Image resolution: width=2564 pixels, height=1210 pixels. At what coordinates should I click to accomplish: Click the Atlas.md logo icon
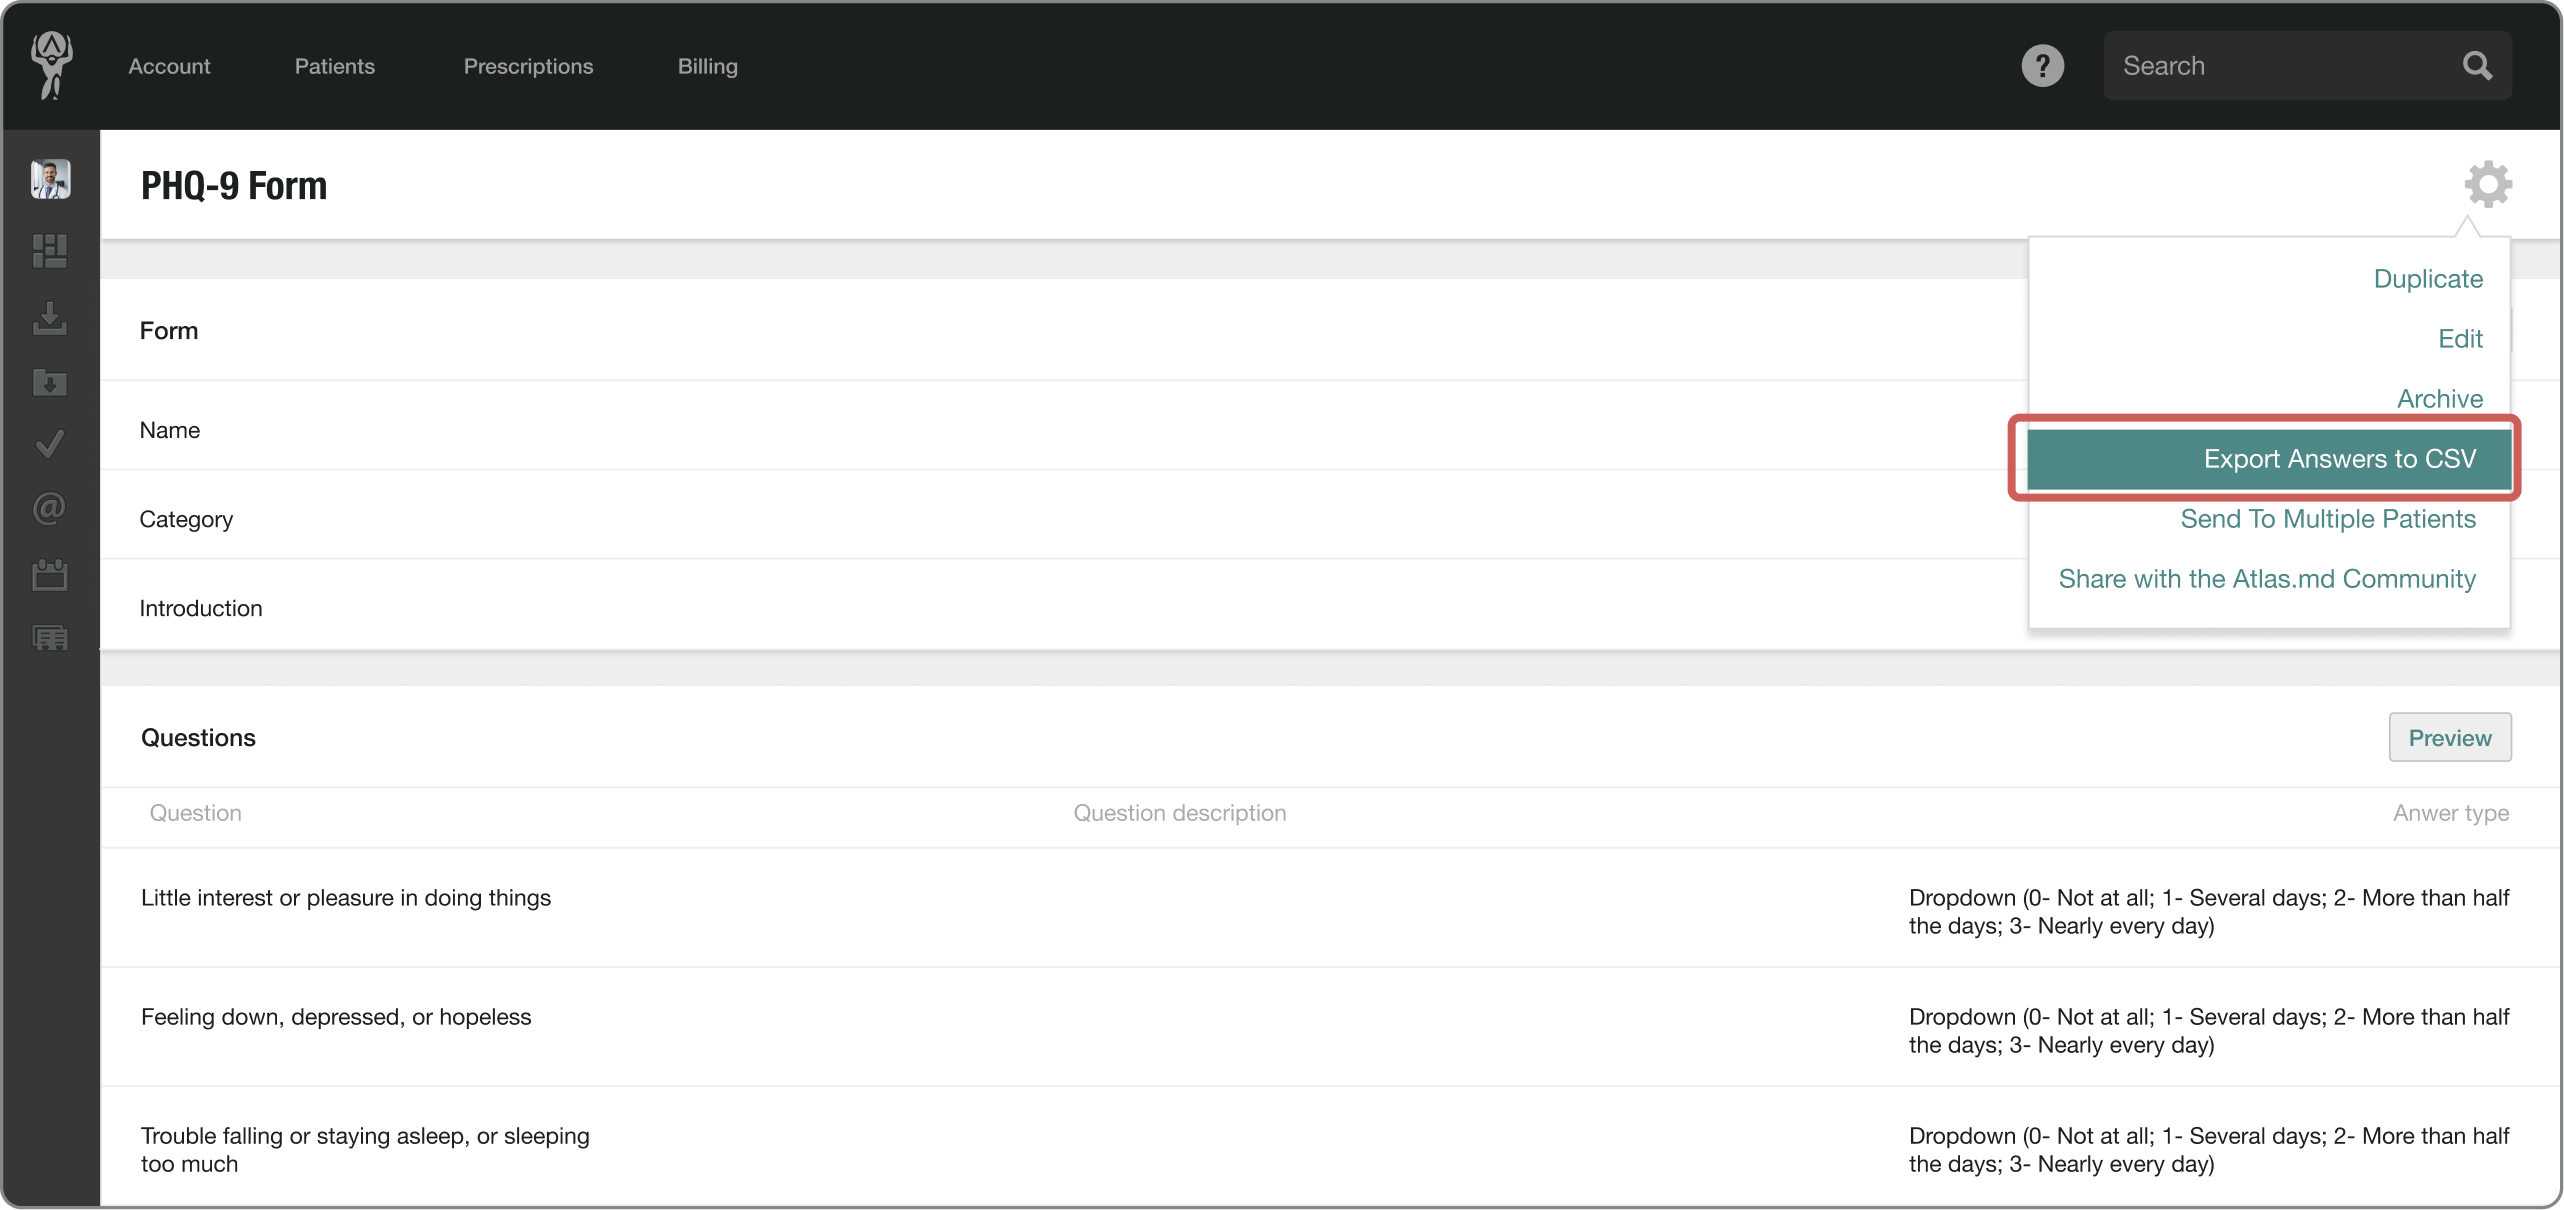[x=51, y=65]
